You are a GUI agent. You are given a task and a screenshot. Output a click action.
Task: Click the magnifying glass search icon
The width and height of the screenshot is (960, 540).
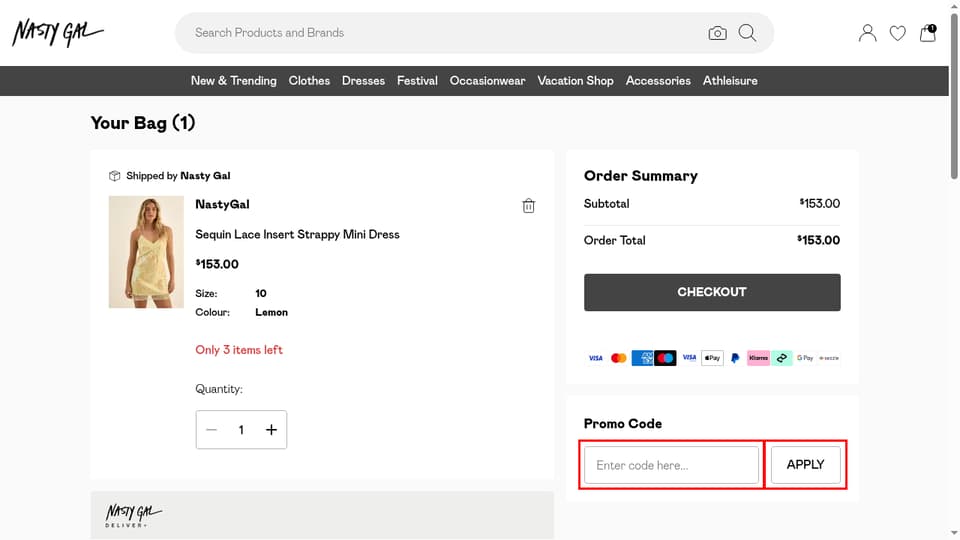(748, 32)
